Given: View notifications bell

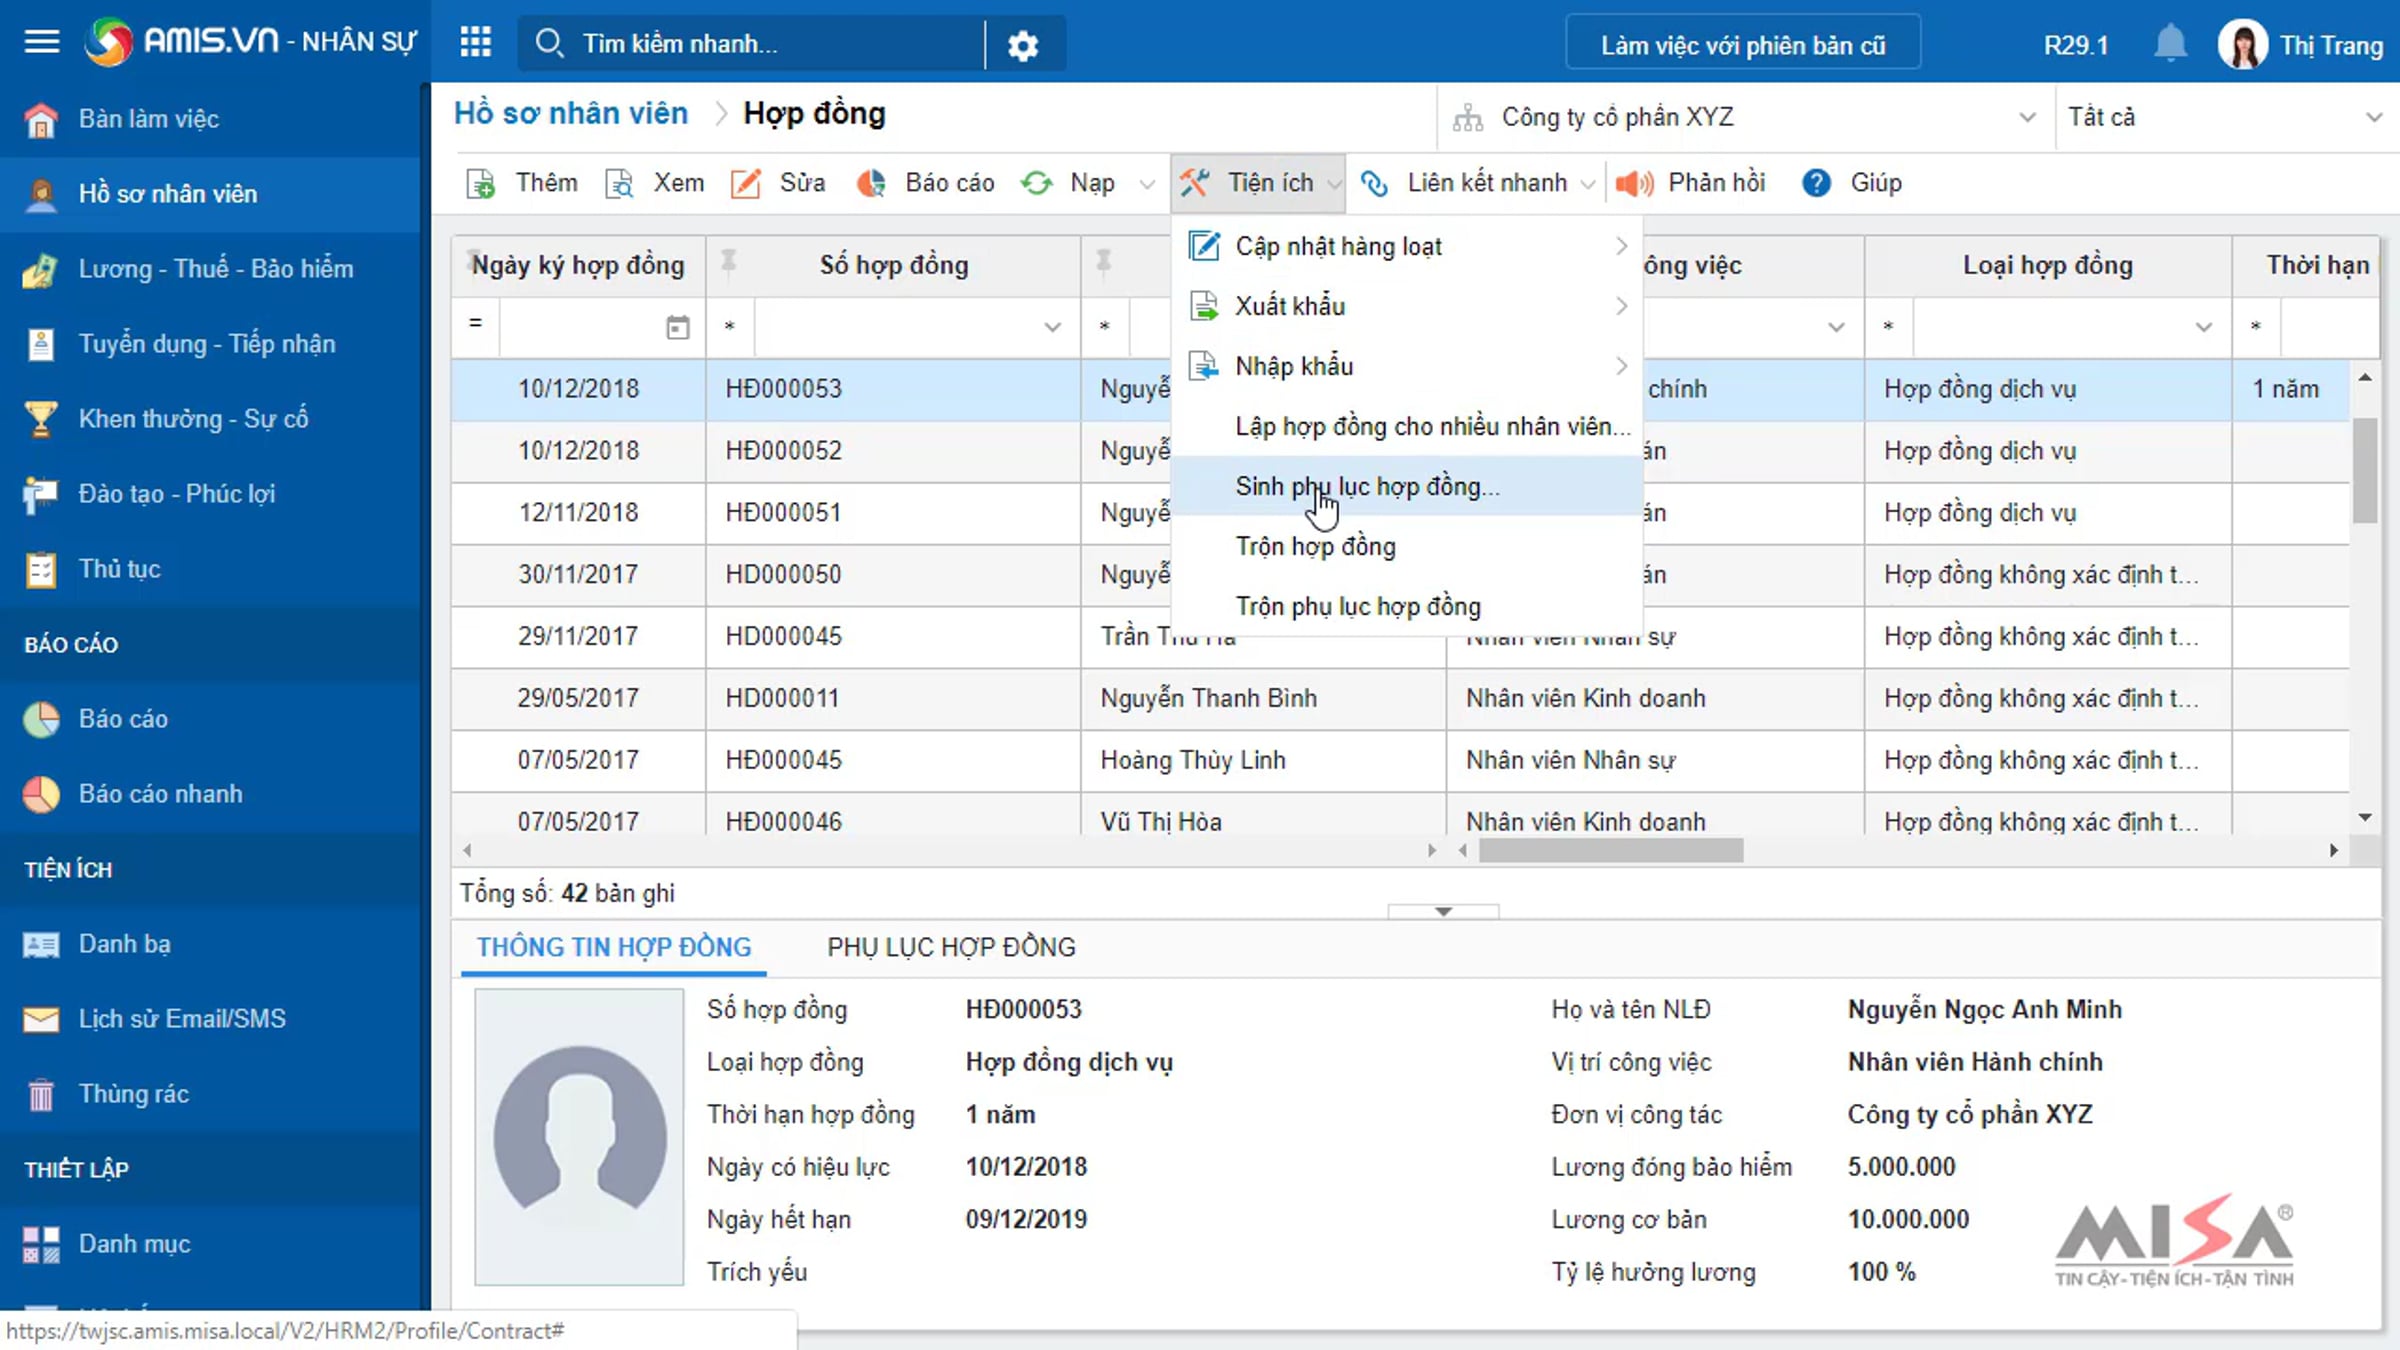Looking at the screenshot, I should click(2170, 44).
